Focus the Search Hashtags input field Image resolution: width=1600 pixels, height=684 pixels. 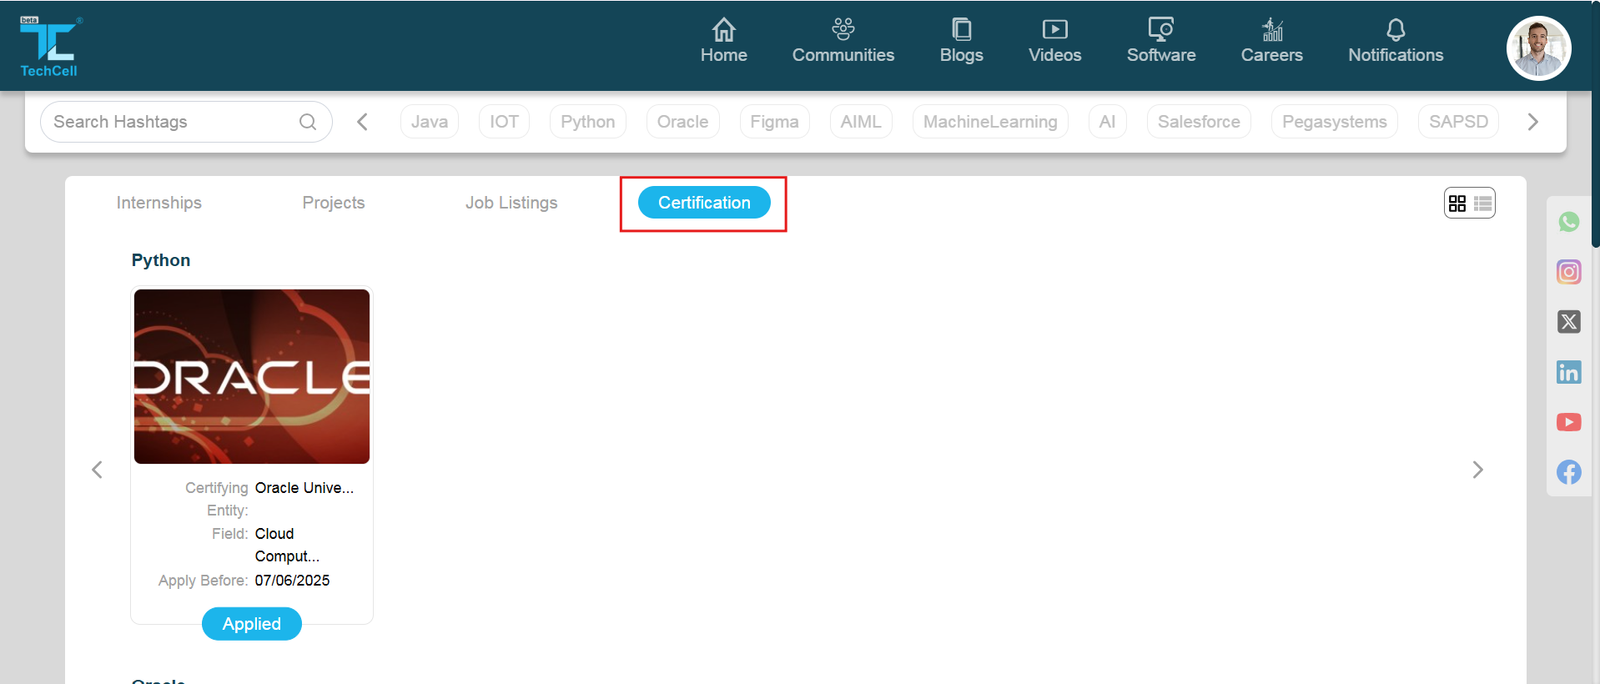[170, 122]
